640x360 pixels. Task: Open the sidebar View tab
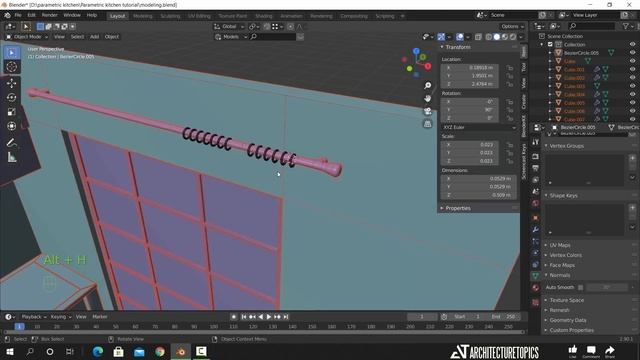coord(524,83)
